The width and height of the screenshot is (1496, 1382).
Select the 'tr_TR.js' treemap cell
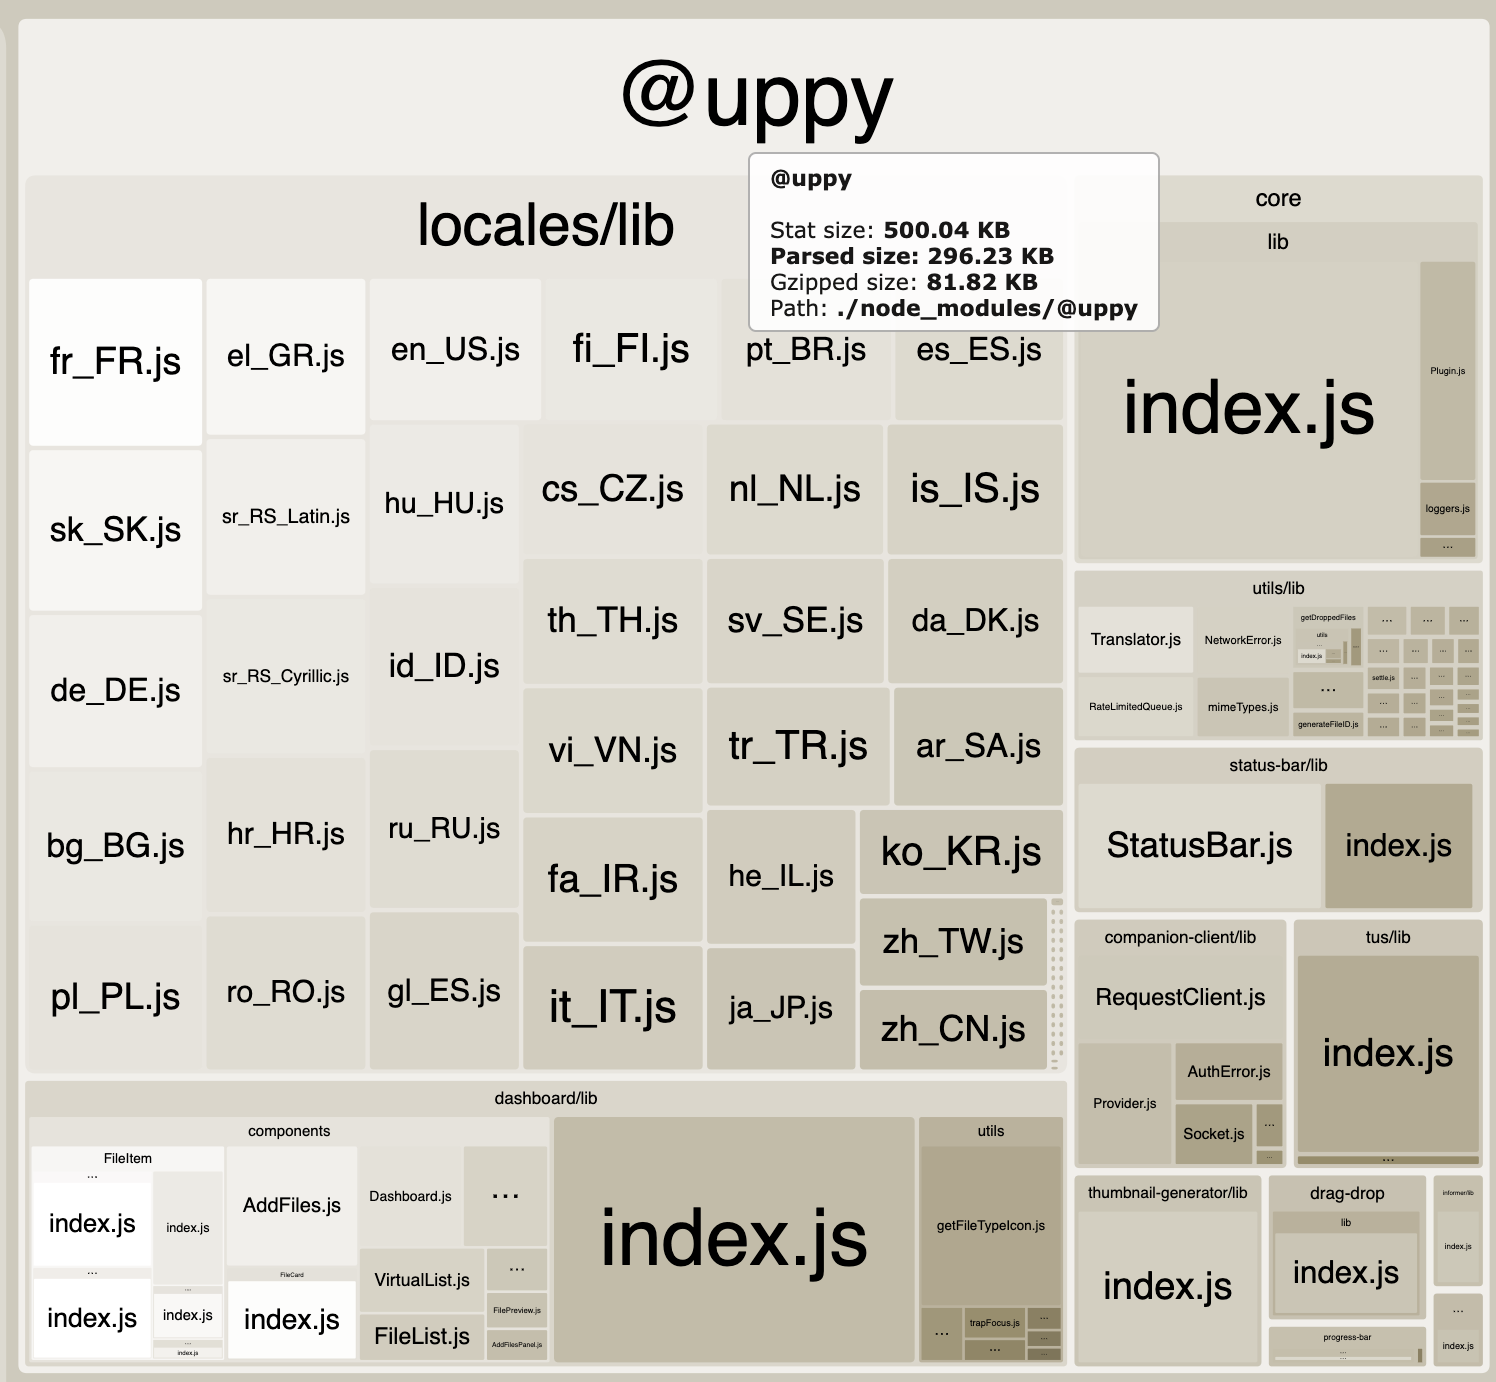tap(798, 746)
